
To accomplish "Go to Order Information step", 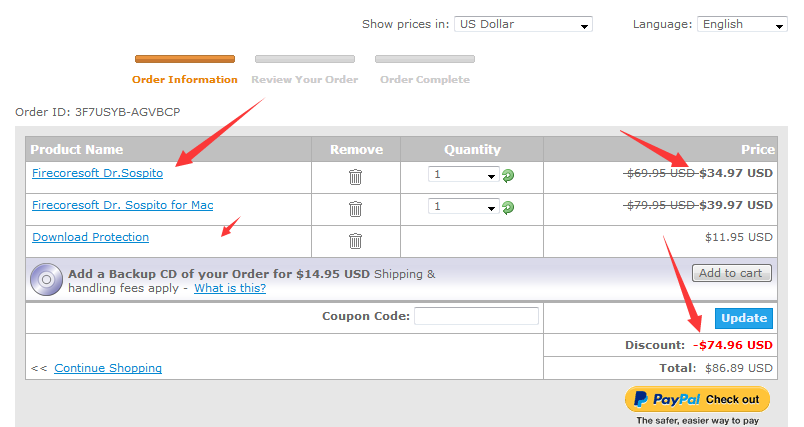I will tap(185, 79).
